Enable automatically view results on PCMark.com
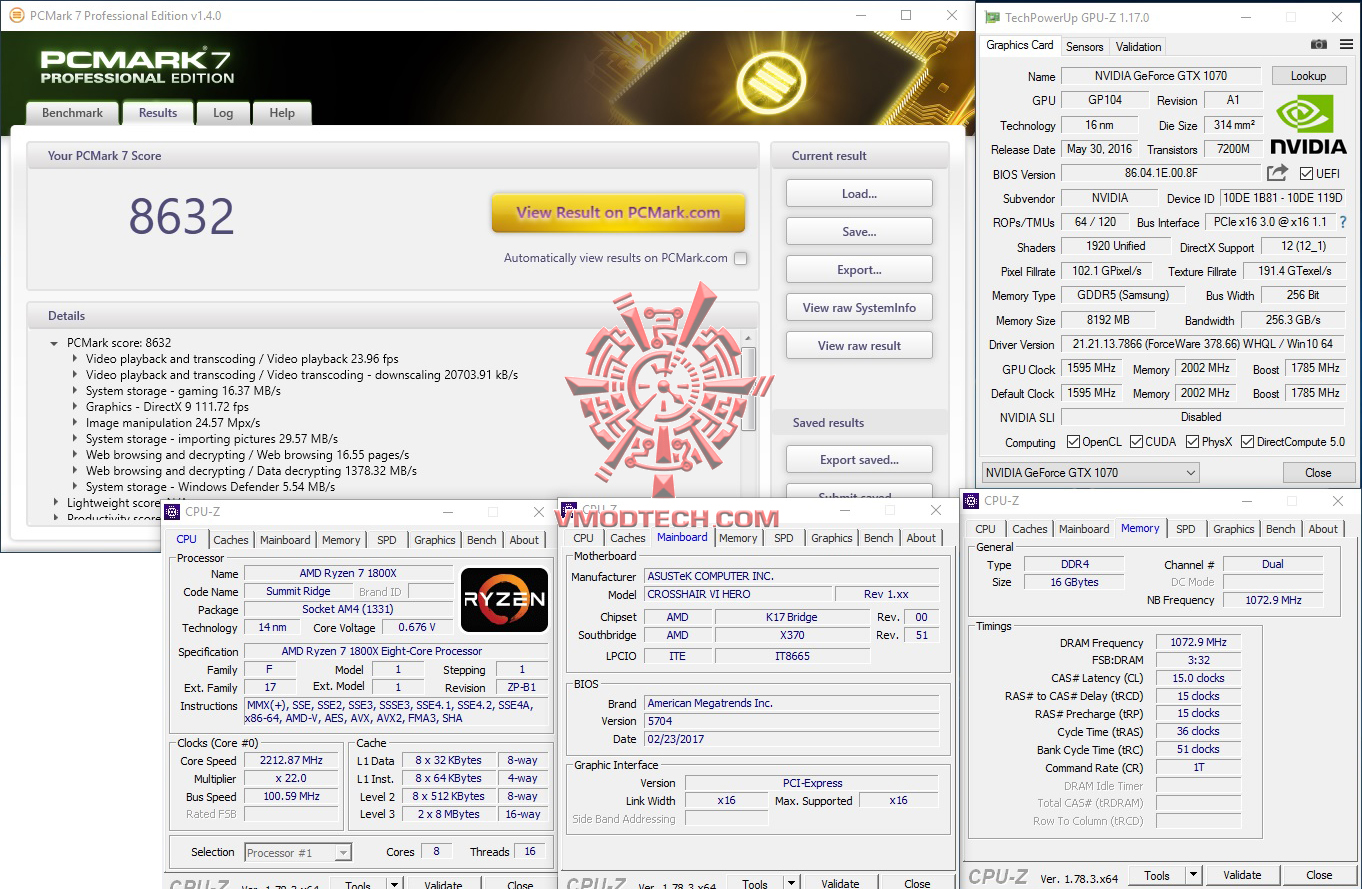Image resolution: width=1362 pixels, height=889 pixels. [x=740, y=257]
